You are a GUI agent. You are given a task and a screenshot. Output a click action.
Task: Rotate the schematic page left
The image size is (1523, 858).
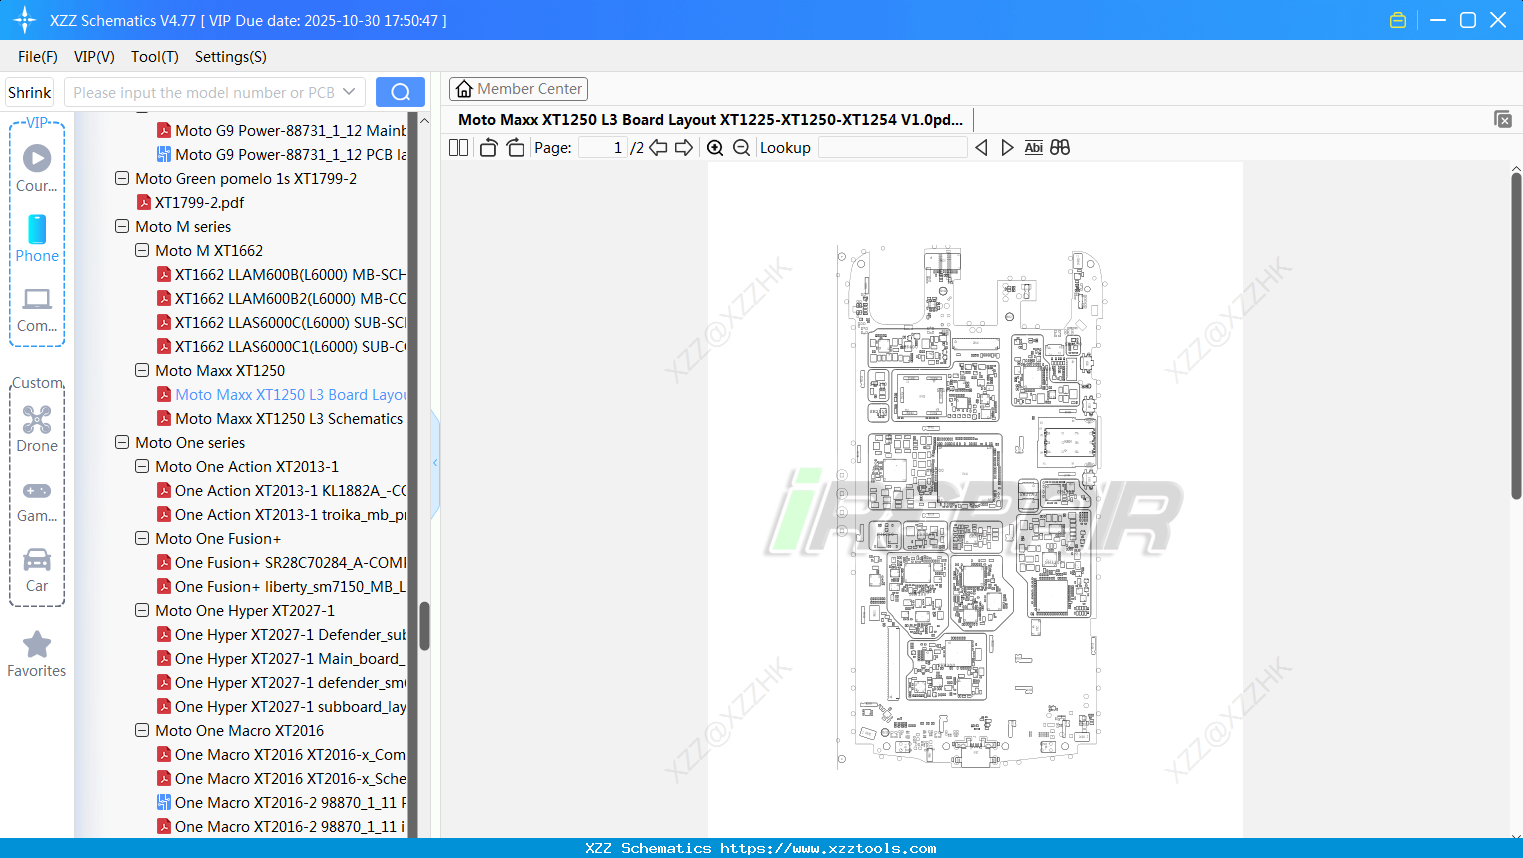pyautogui.click(x=487, y=147)
